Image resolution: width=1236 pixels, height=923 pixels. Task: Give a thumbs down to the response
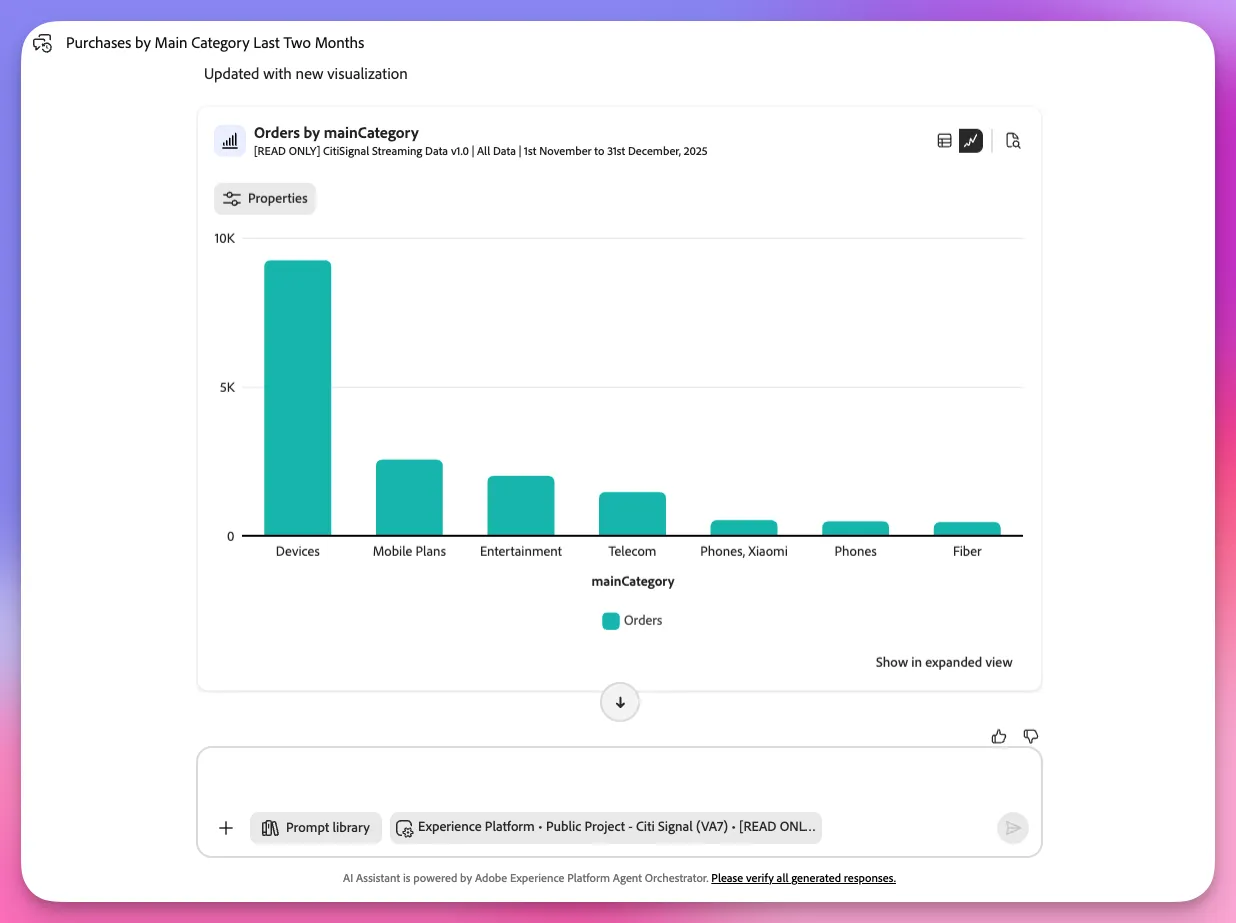[1031, 737]
